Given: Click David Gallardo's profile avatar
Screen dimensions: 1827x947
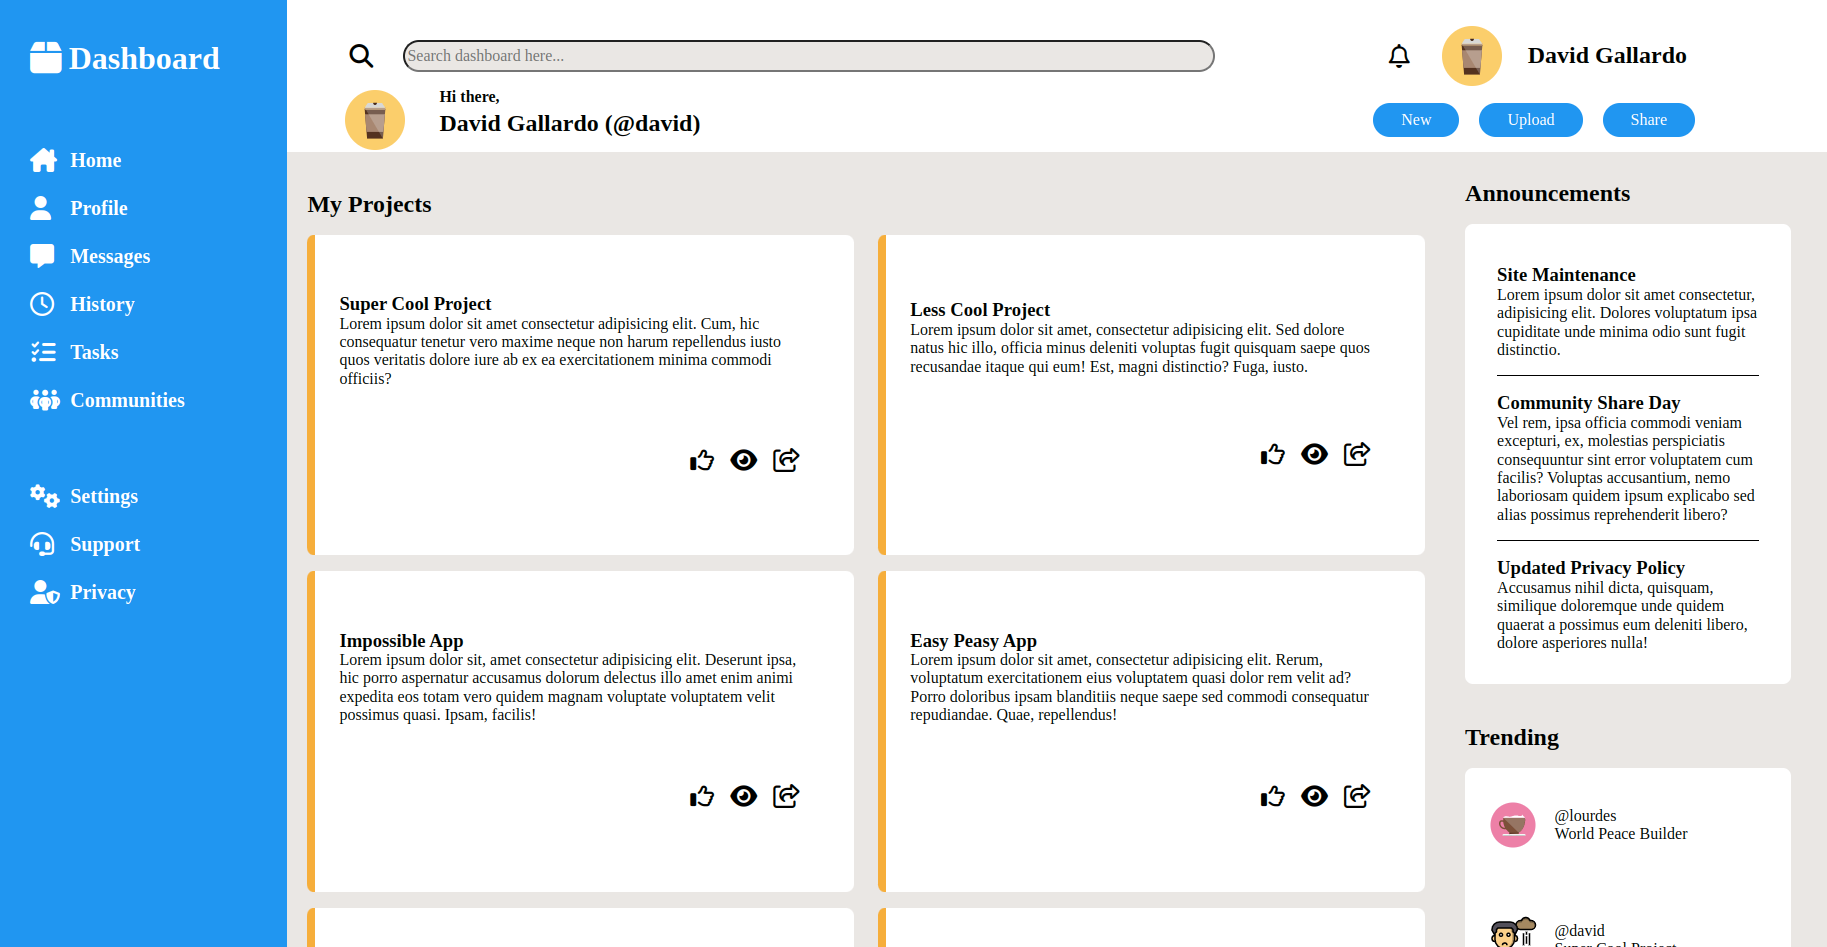Looking at the screenshot, I should click(x=1471, y=55).
